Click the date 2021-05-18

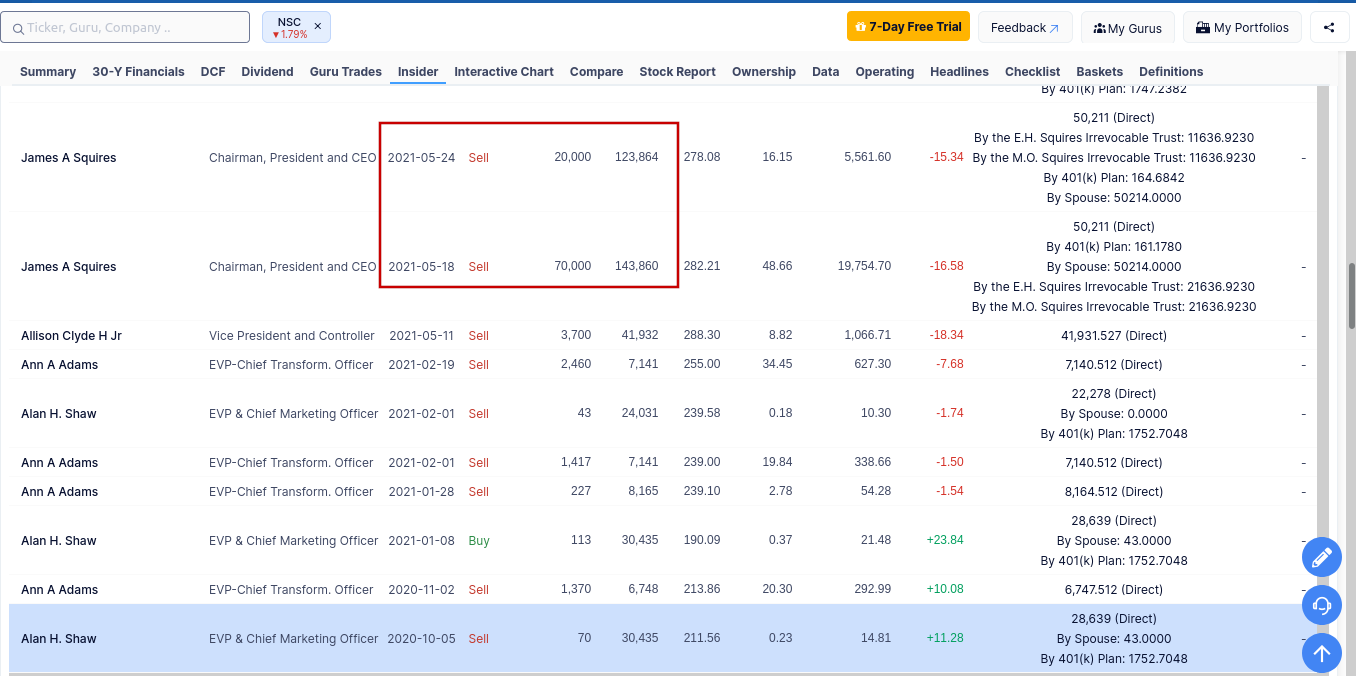pyautogui.click(x=421, y=267)
